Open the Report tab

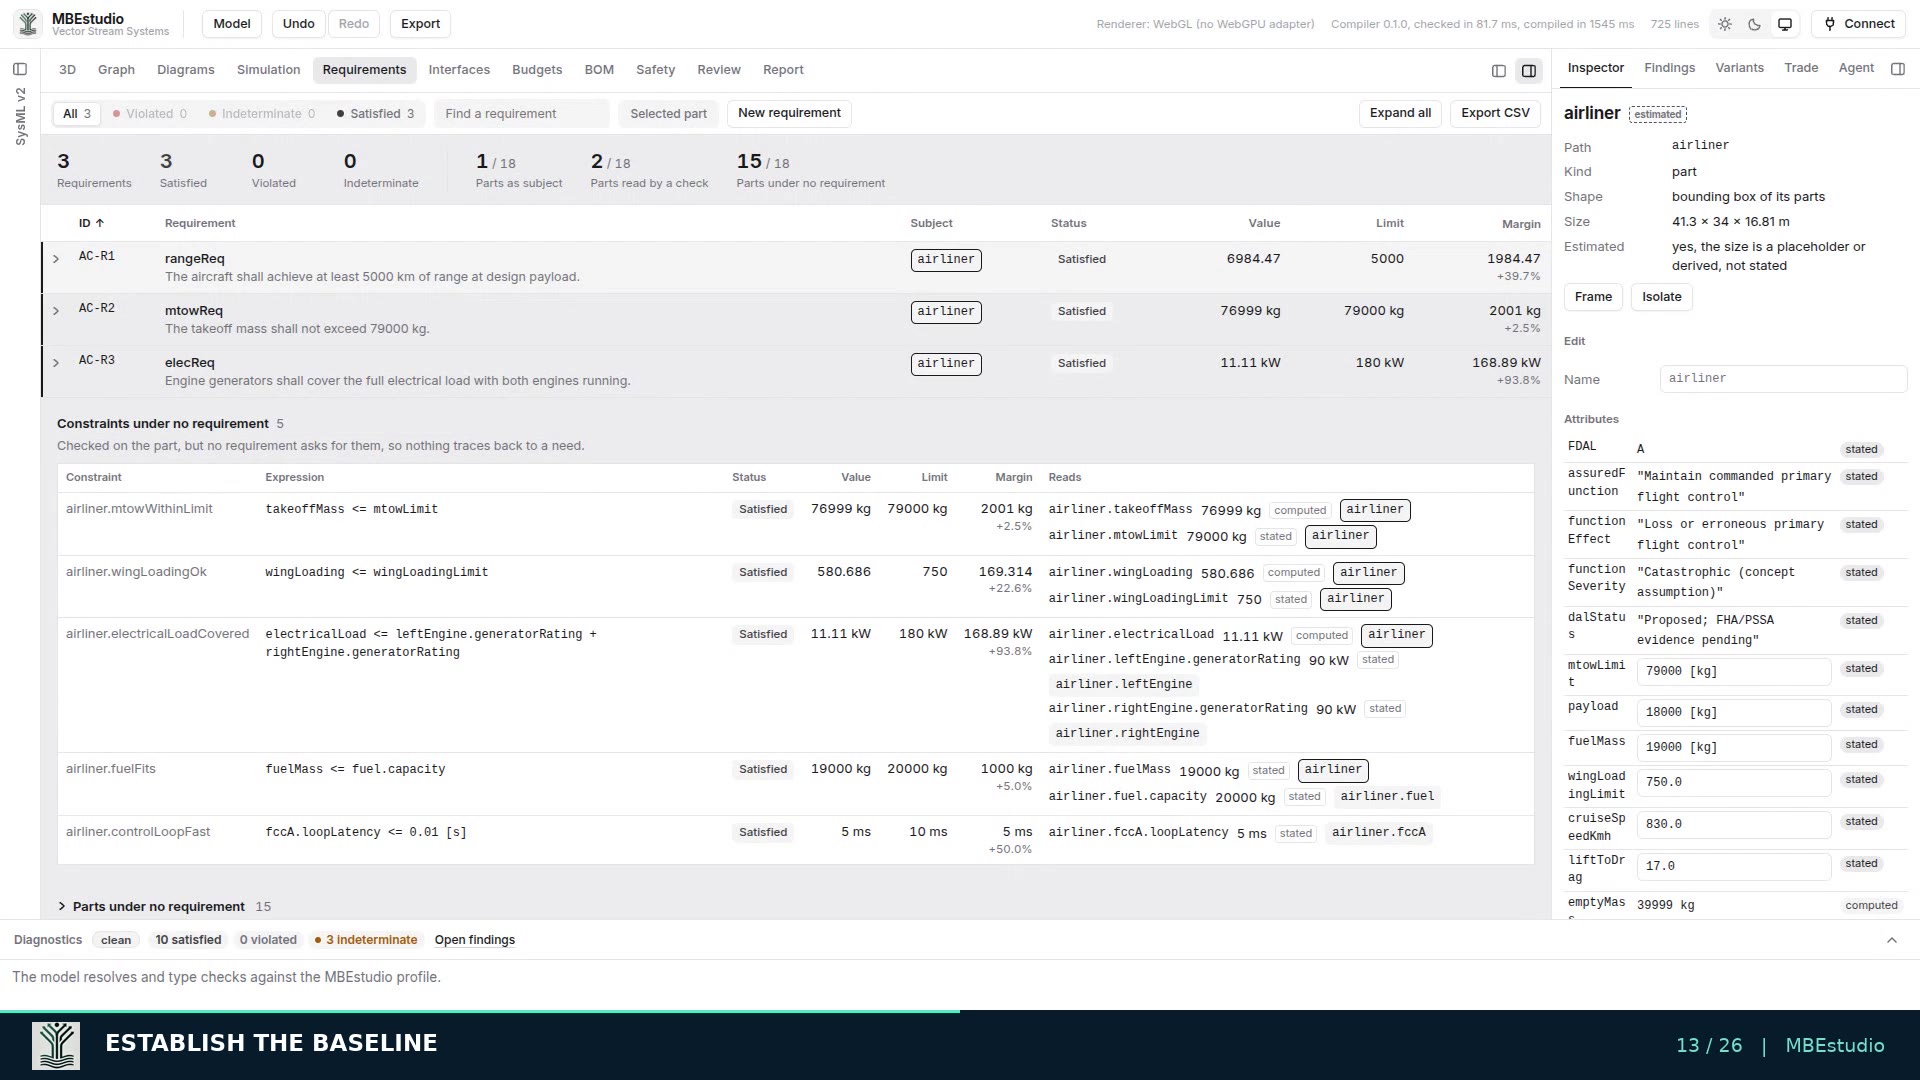point(783,70)
